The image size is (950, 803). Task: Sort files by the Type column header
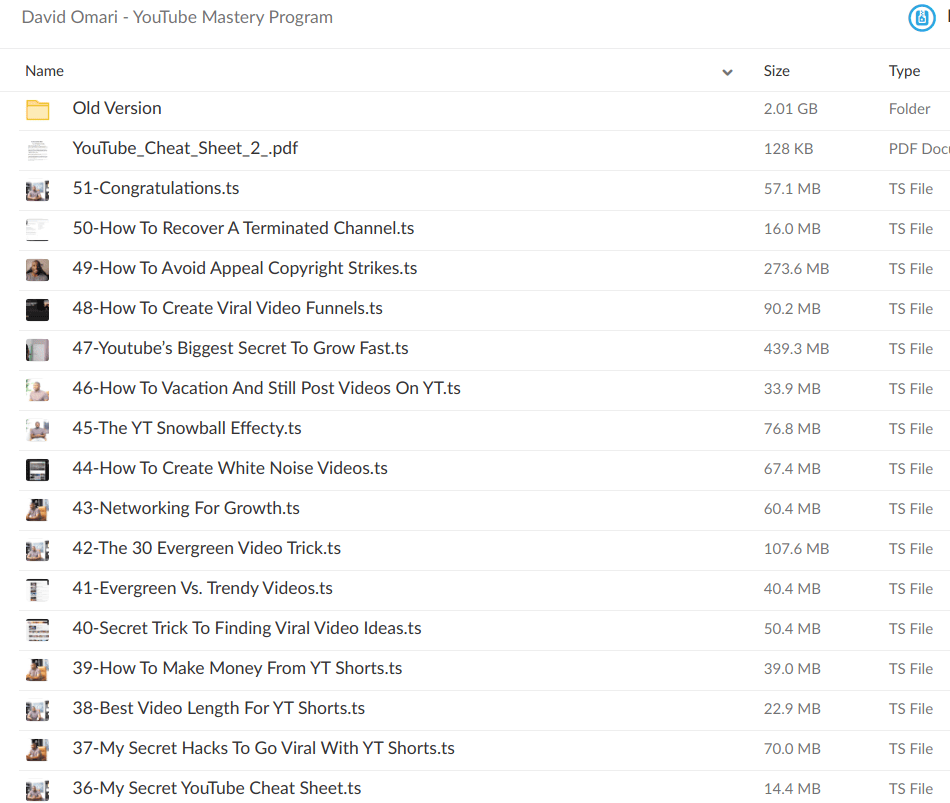point(904,71)
